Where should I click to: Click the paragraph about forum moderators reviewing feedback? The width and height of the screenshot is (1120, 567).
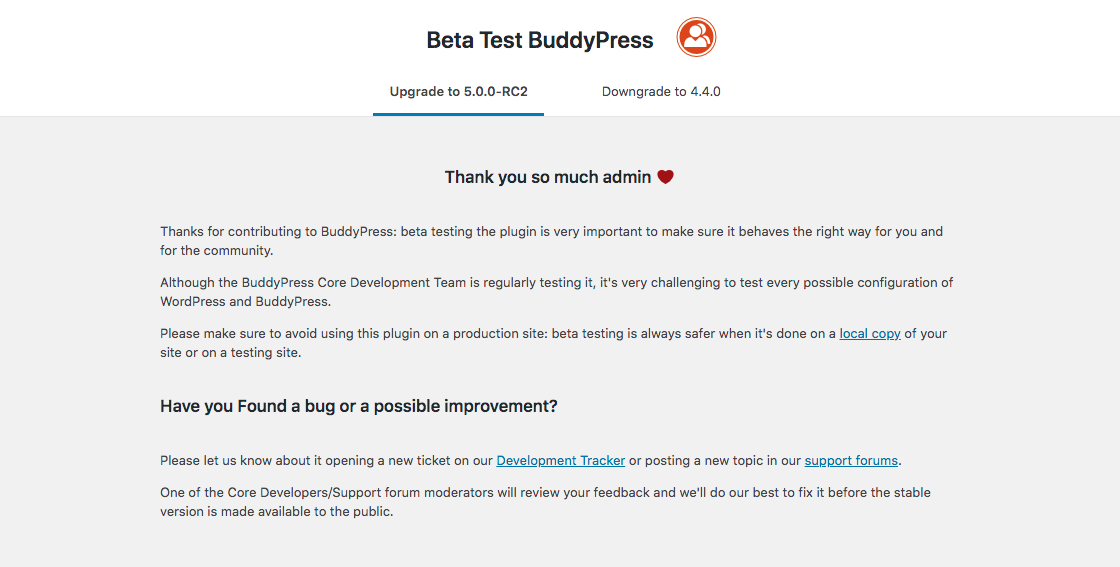545,502
